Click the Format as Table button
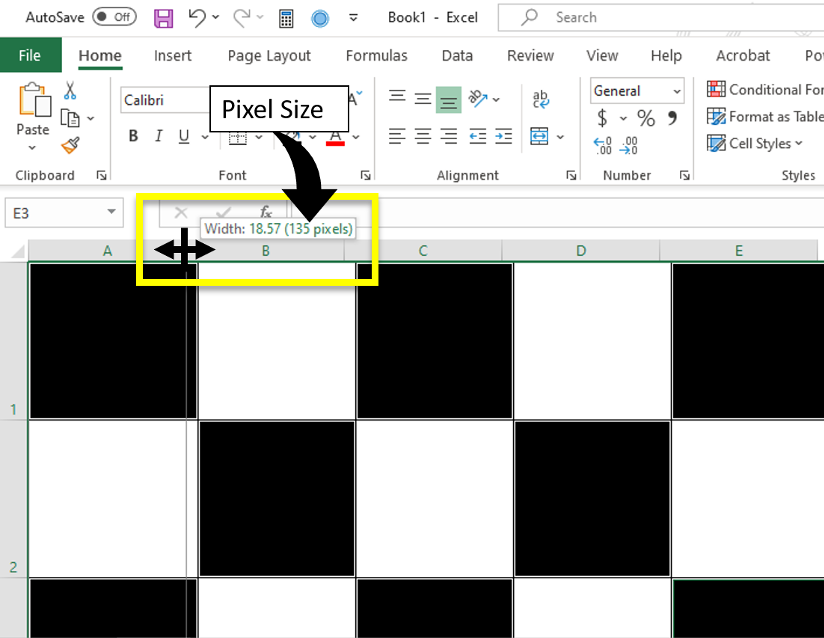 765,117
